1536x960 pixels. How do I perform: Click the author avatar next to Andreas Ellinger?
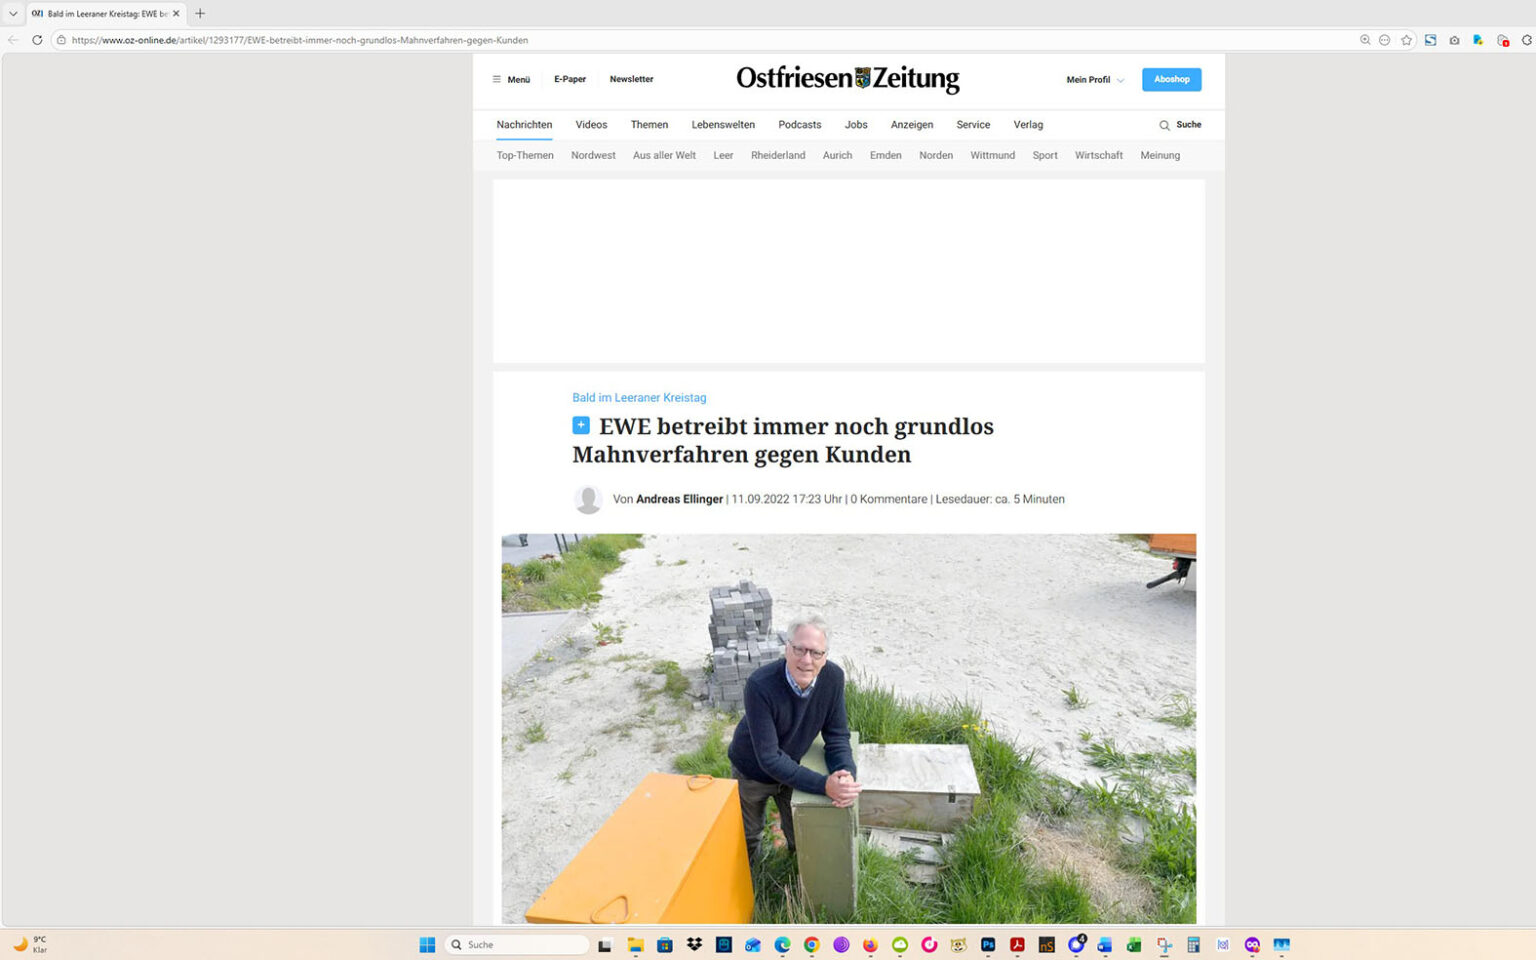point(588,498)
